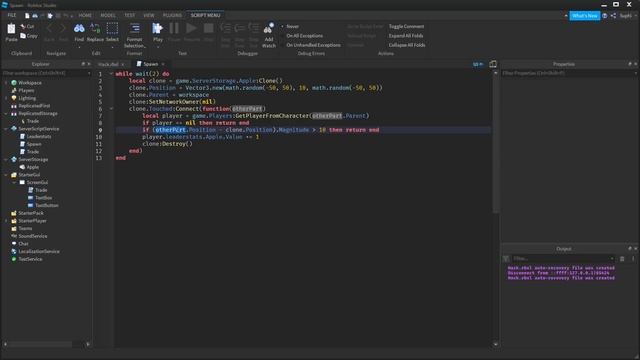
Task: Click the Cut scissors icon
Action: (x=23, y=26)
